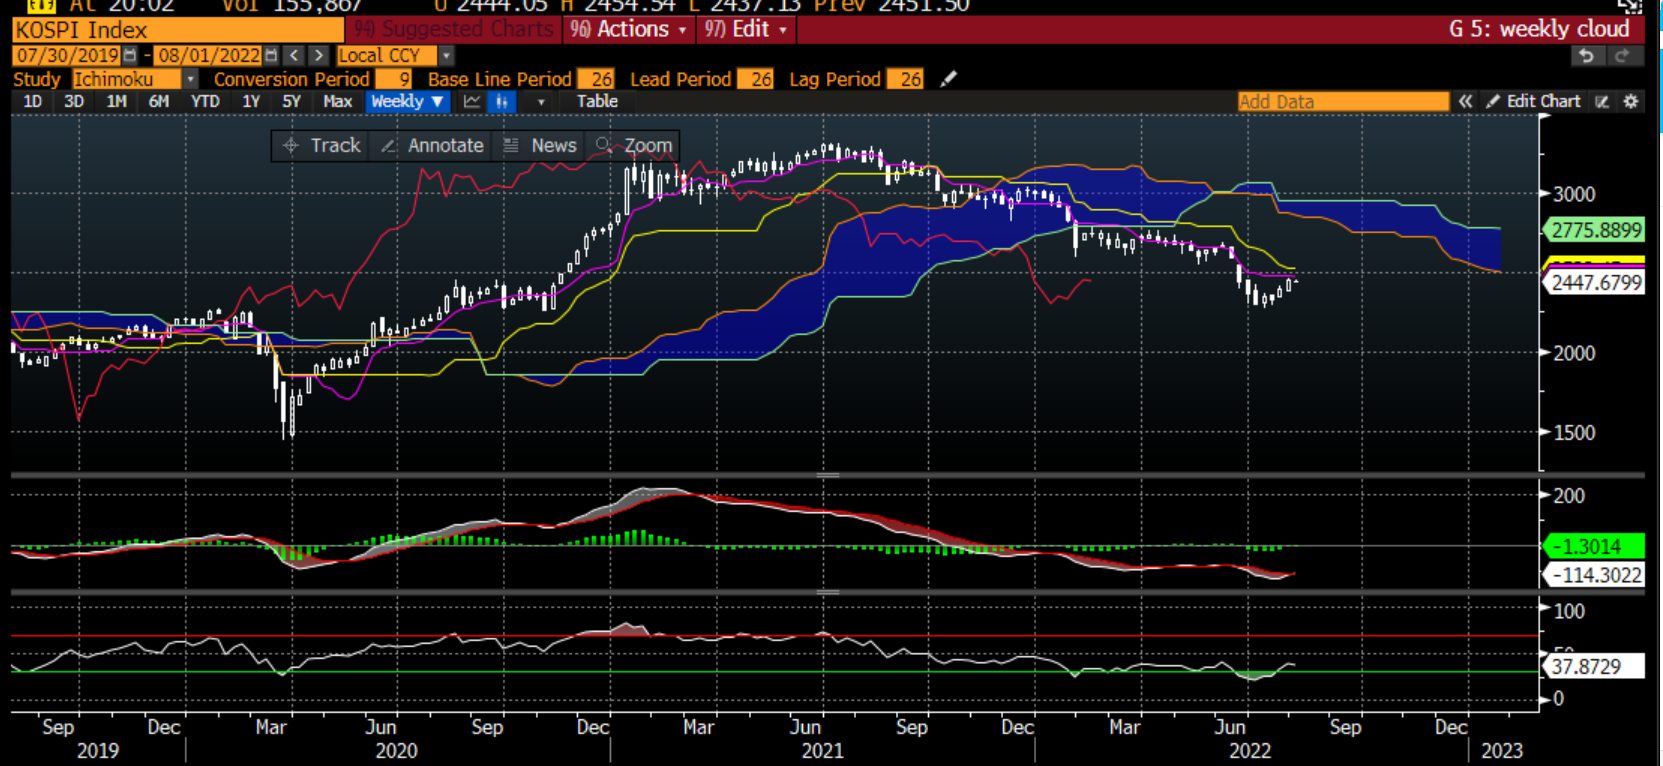
Task: Open the start date calendar picker
Action: click(x=130, y=56)
